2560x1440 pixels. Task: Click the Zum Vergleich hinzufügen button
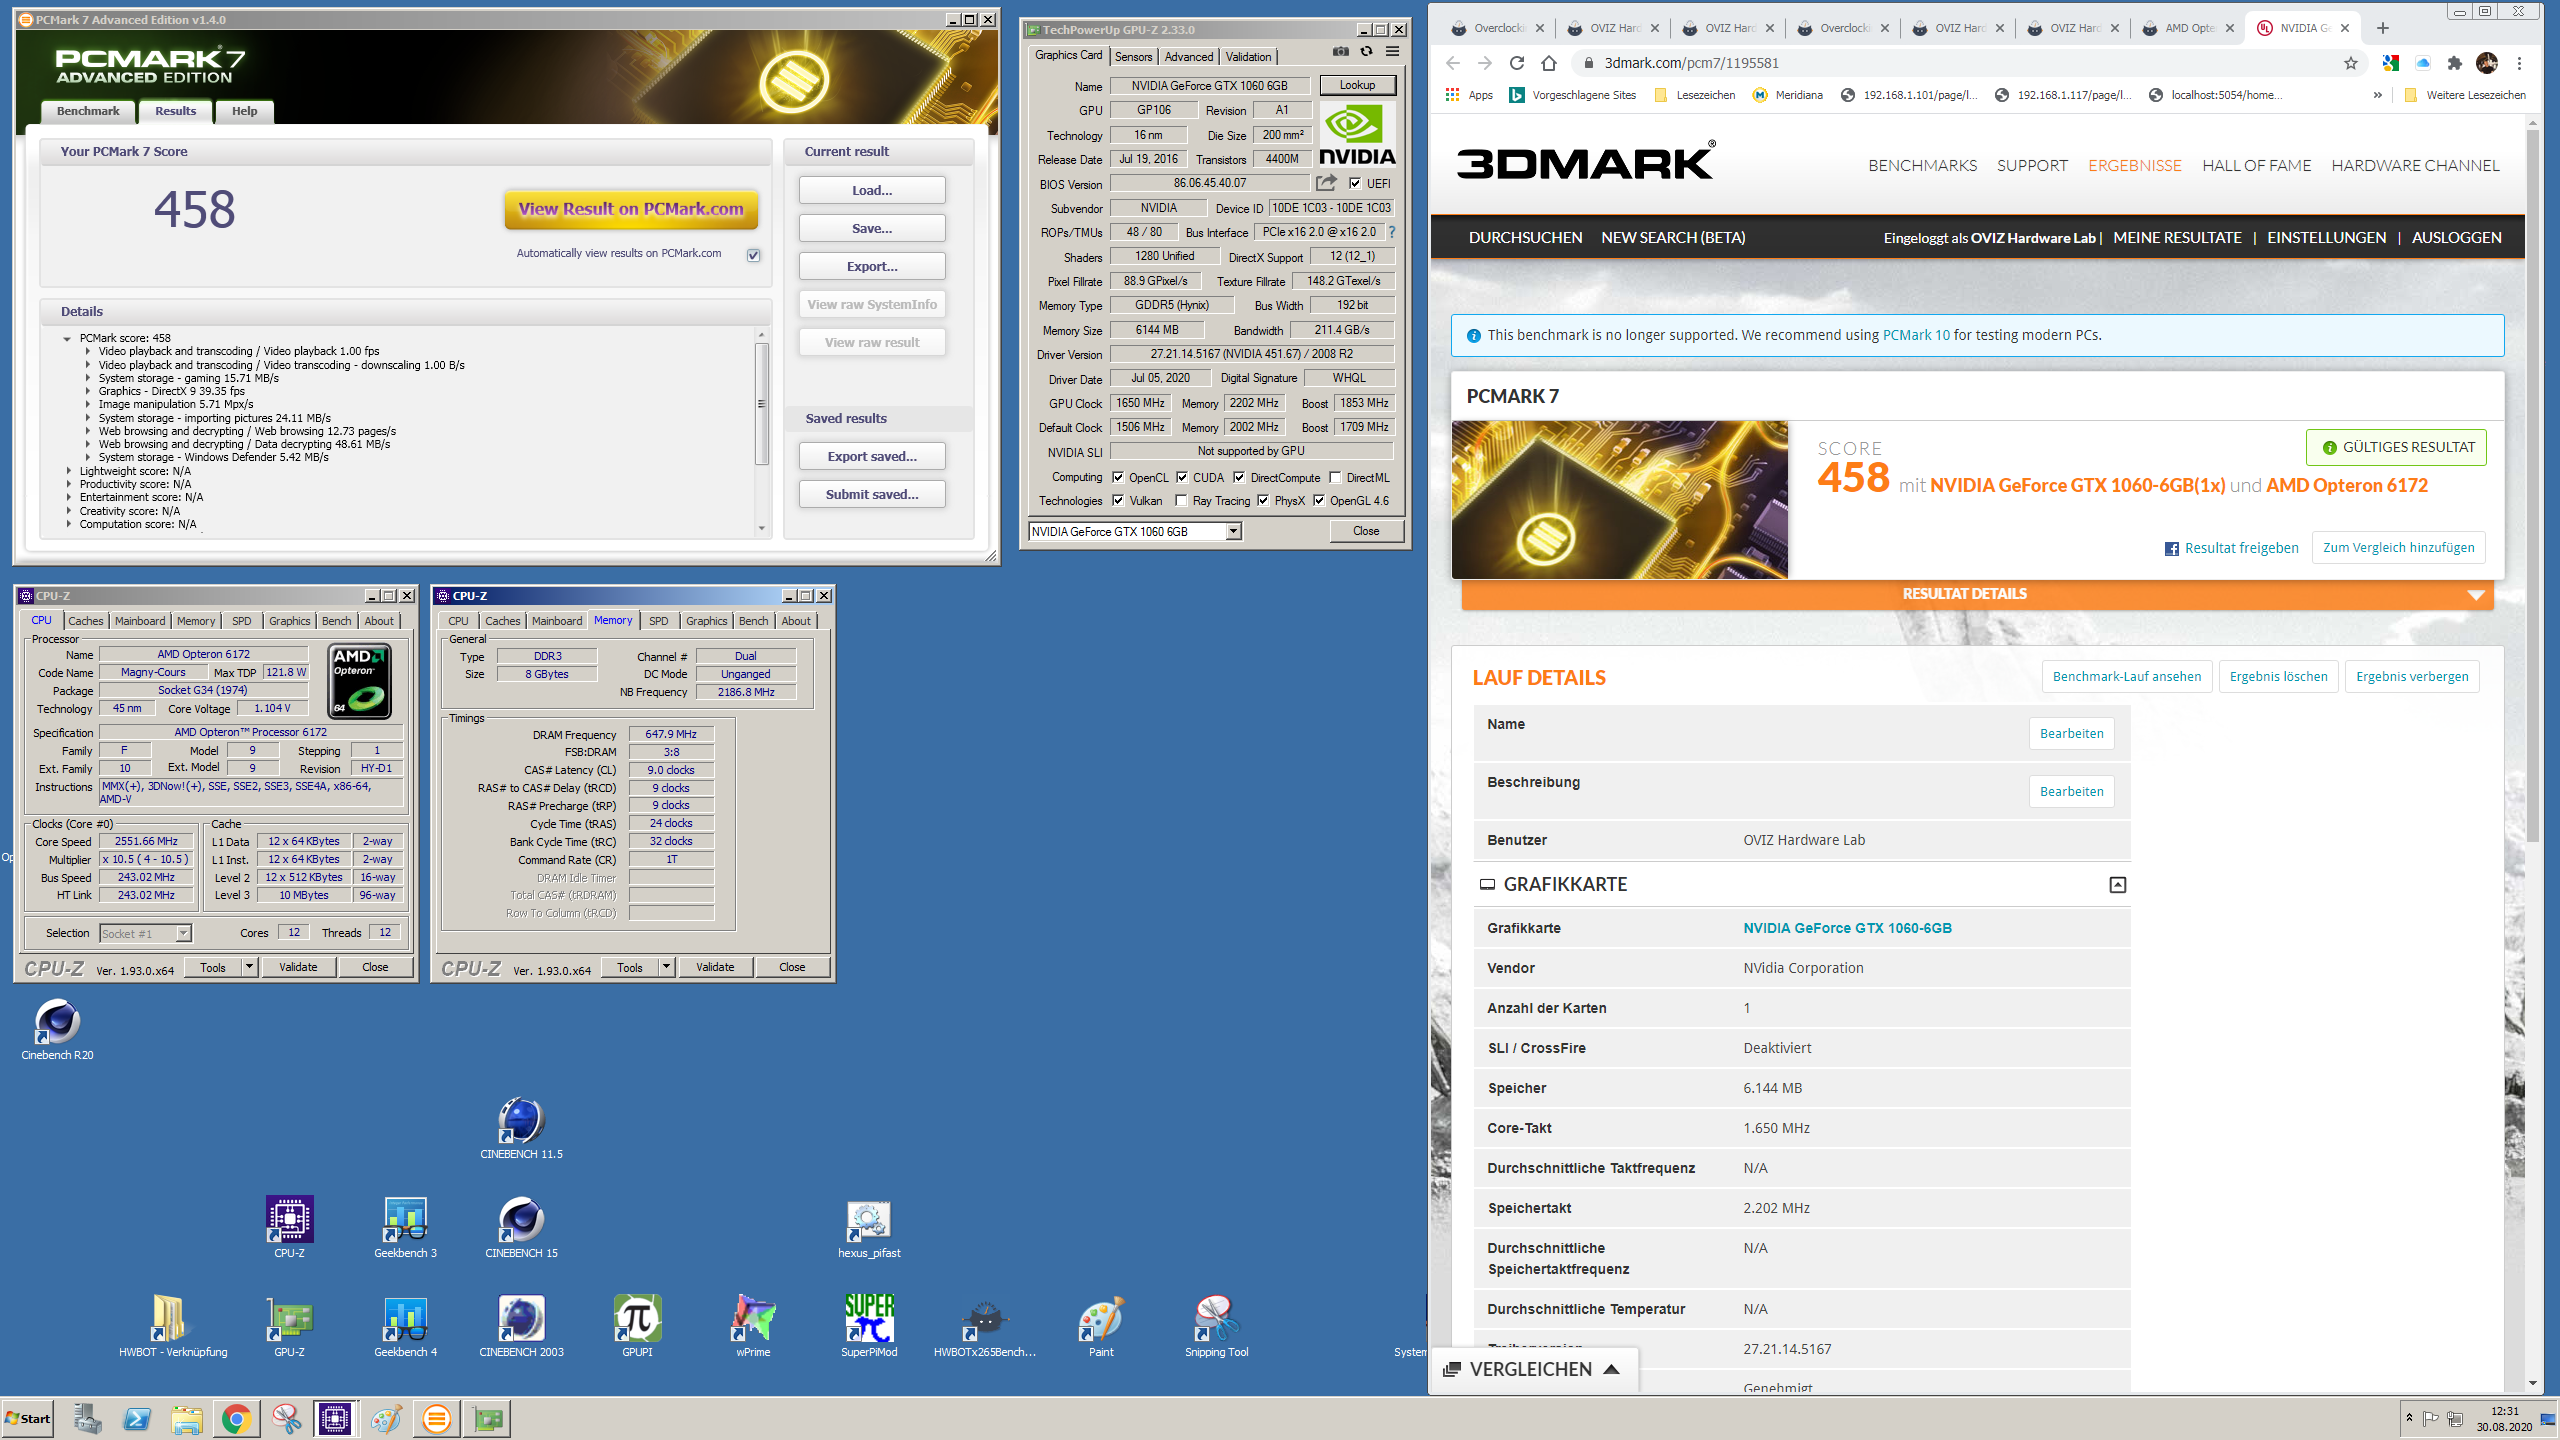tap(2398, 547)
